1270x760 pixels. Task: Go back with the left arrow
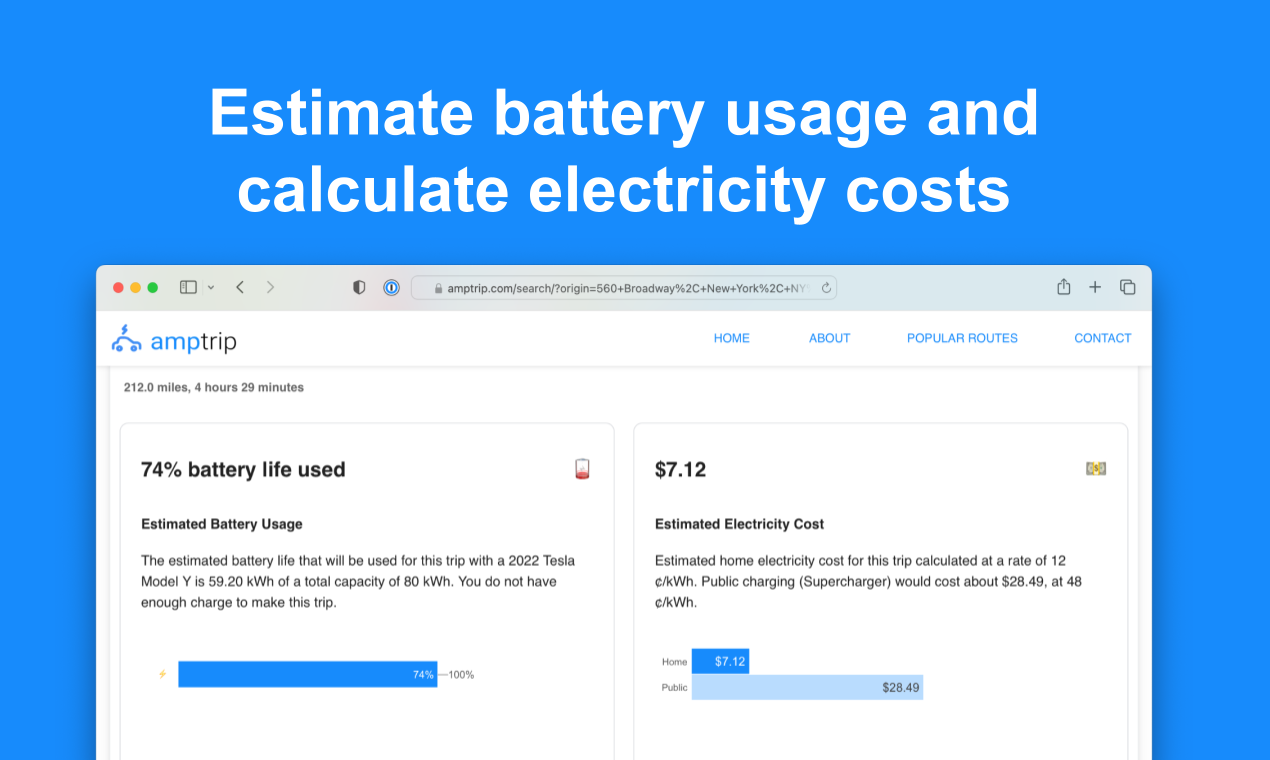tap(240, 287)
